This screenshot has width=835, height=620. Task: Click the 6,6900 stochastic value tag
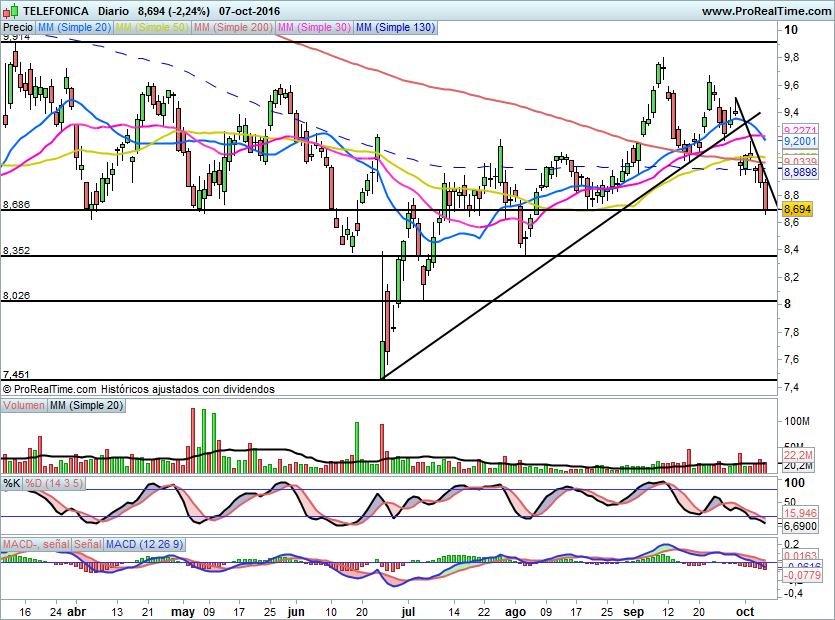(x=800, y=526)
